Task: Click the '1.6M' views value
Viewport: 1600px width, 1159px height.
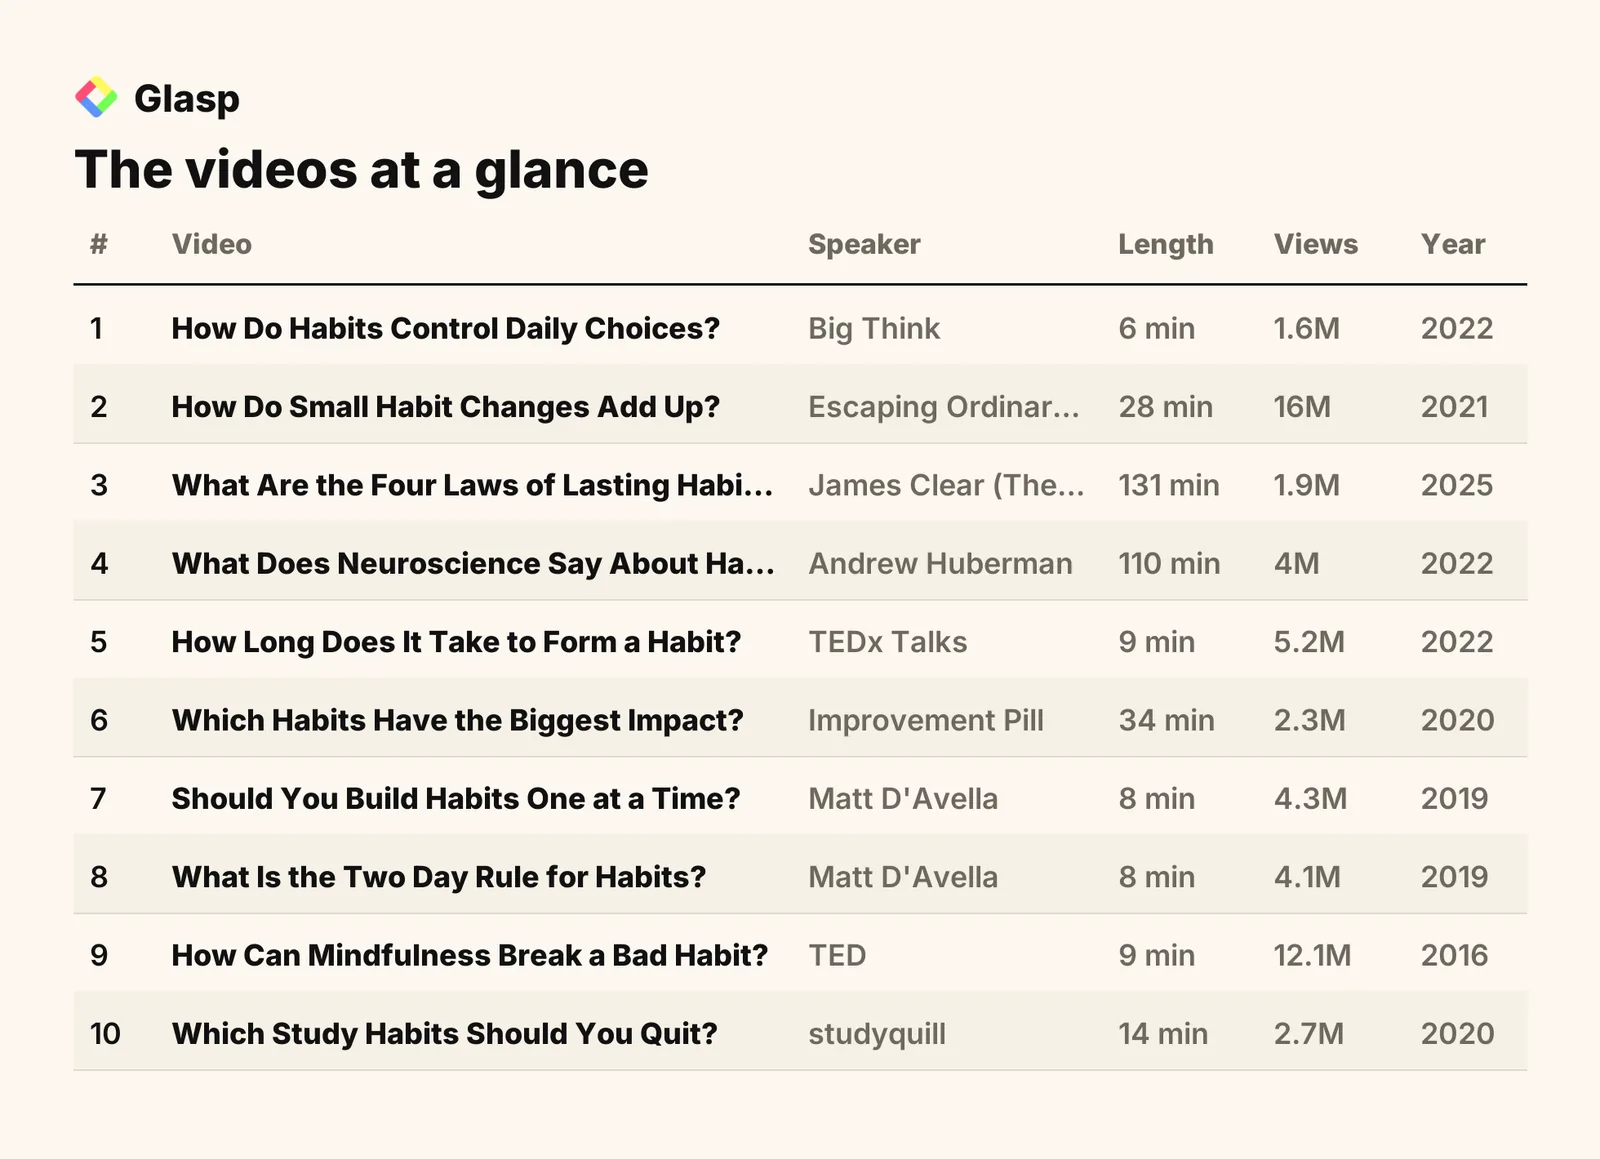Action: tap(1307, 329)
